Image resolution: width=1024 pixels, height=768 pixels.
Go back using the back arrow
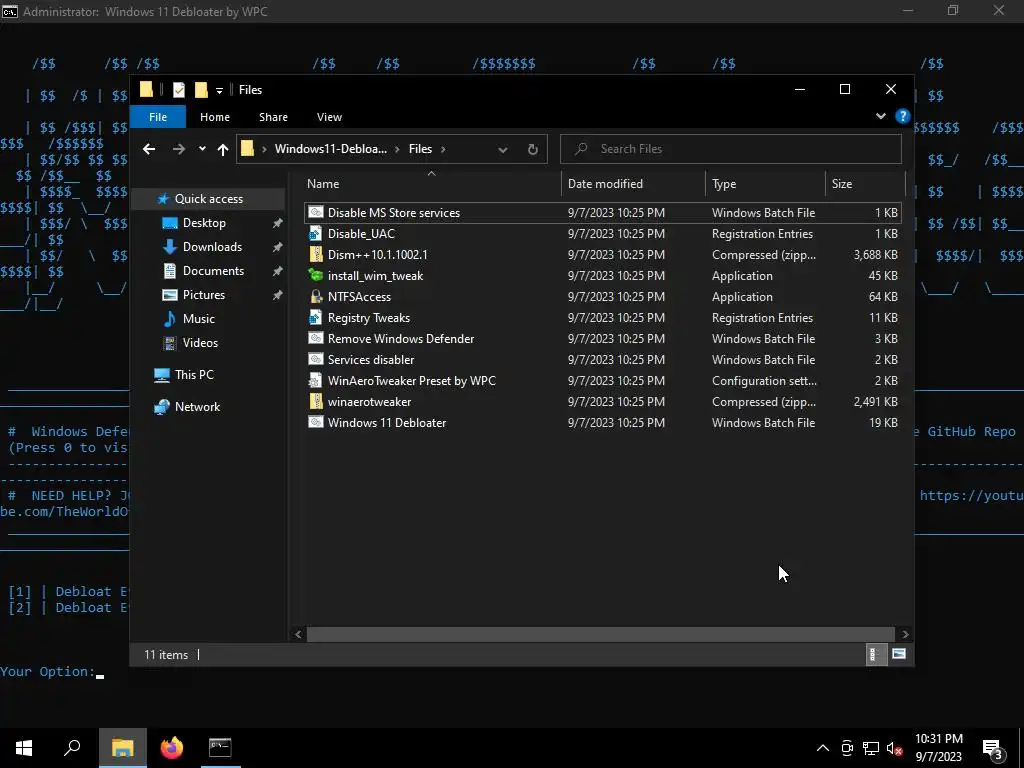(x=149, y=149)
